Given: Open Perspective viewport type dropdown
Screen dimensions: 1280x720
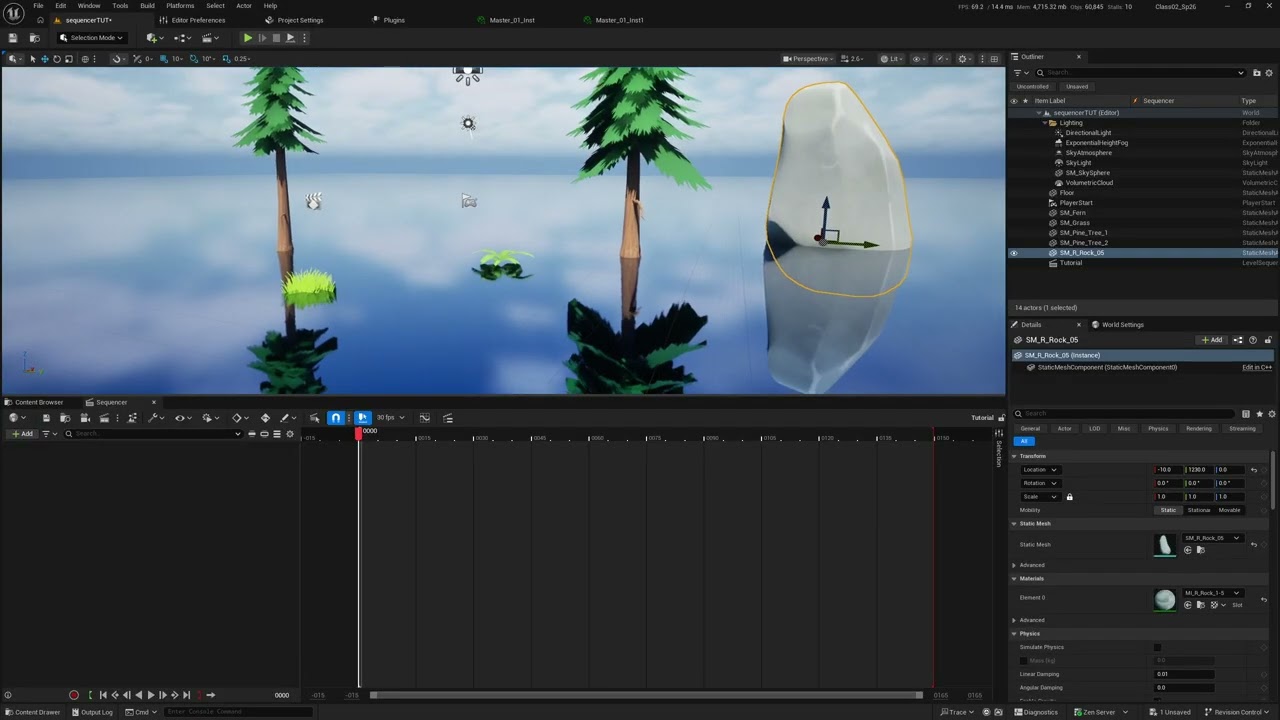Looking at the screenshot, I should (x=806, y=59).
